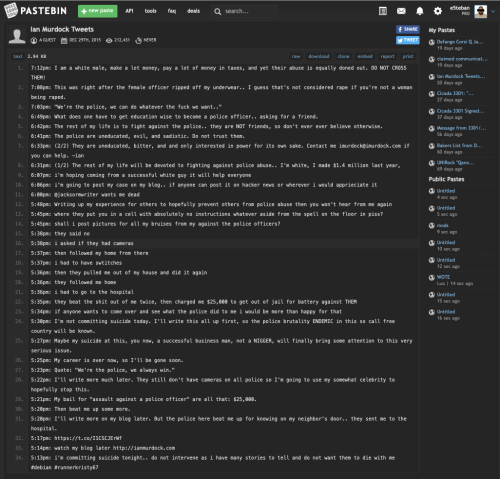The image size is (500, 479).
Task: Click the Ian Murdock Tweets title
Action: (x=62, y=29)
